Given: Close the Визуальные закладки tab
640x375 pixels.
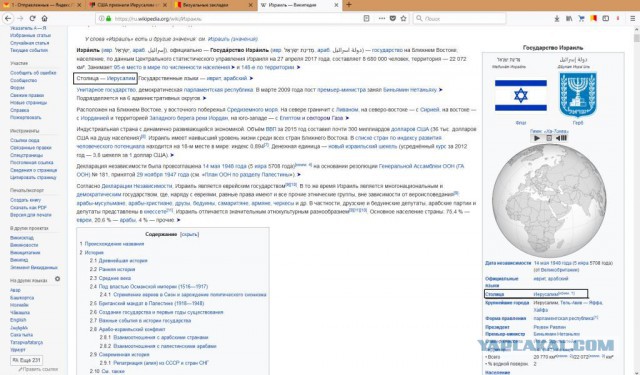Looking at the screenshot, I should tap(252, 5).
